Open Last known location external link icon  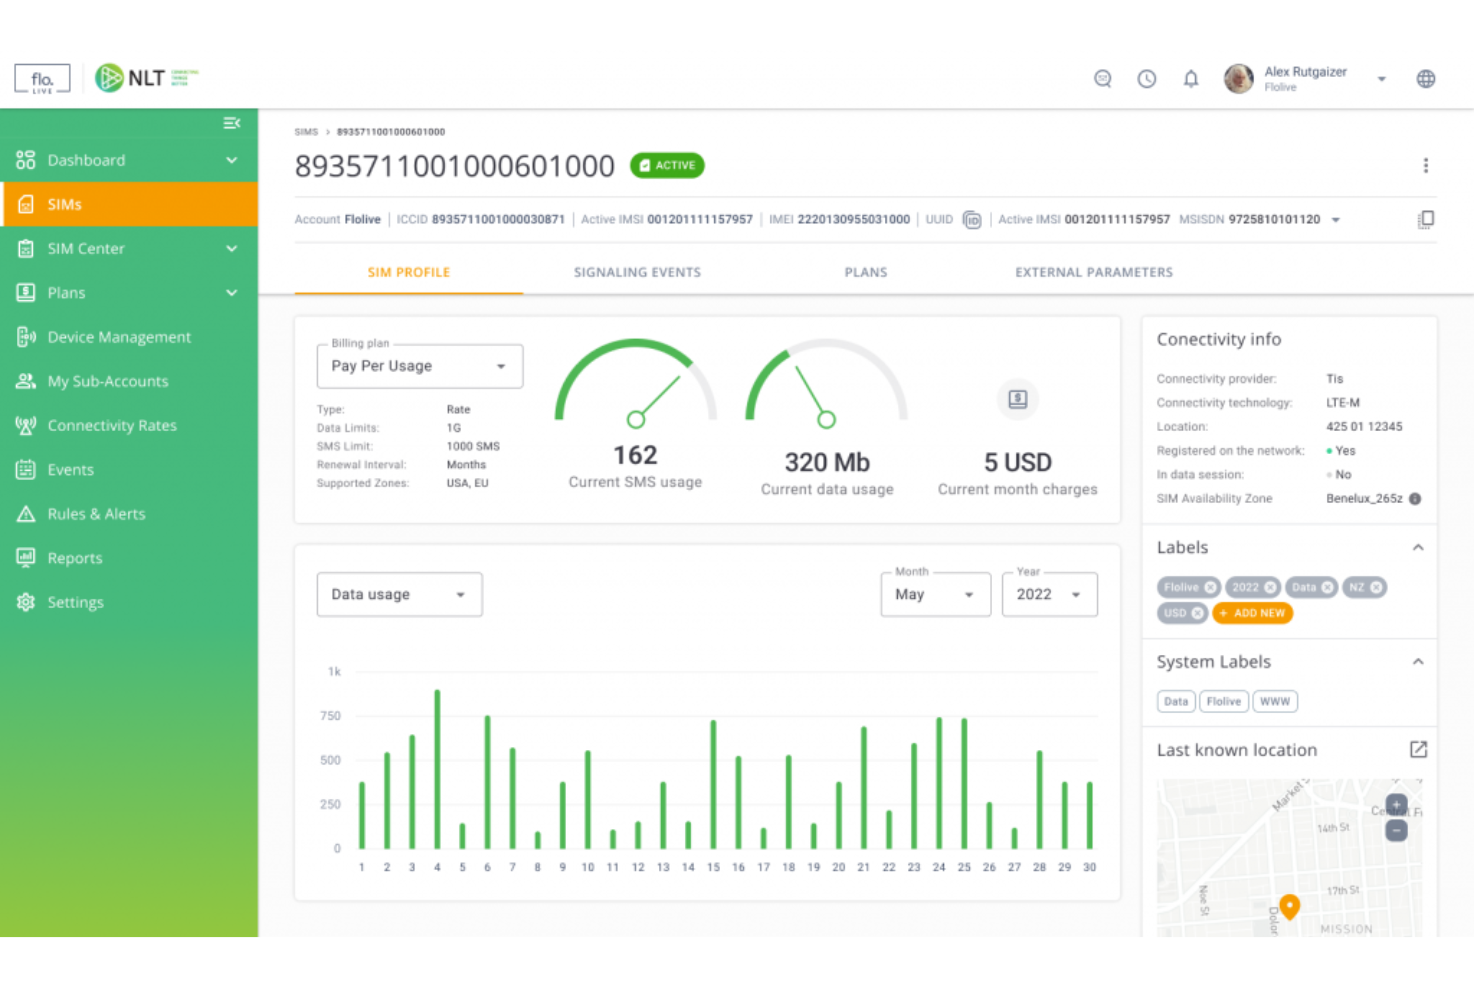tap(1419, 749)
